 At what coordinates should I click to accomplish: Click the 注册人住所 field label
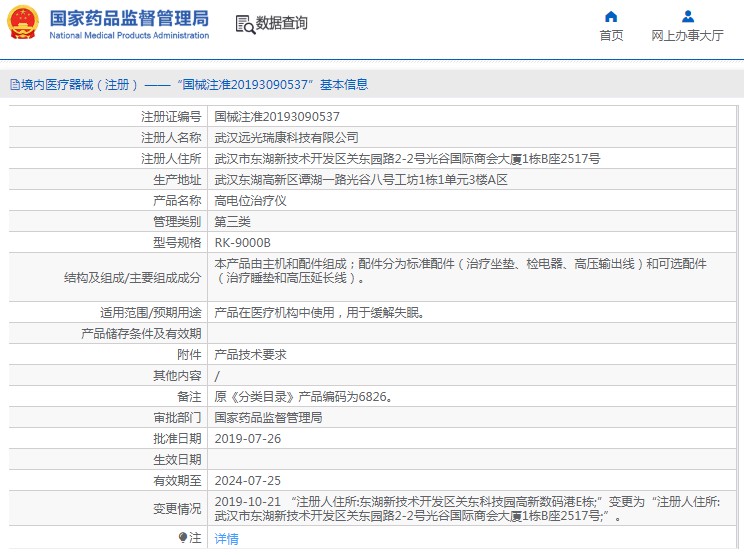click(171, 158)
